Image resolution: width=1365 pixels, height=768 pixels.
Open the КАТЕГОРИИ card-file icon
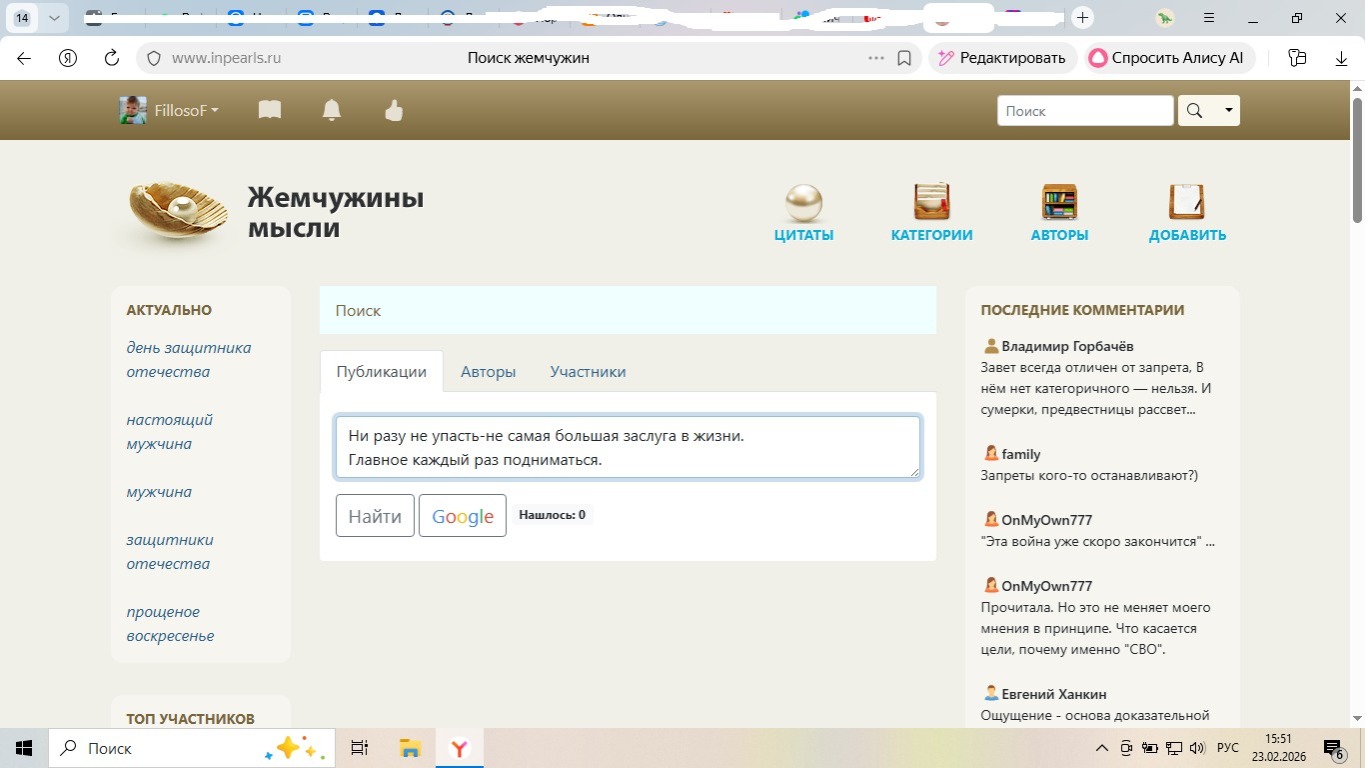(x=930, y=200)
